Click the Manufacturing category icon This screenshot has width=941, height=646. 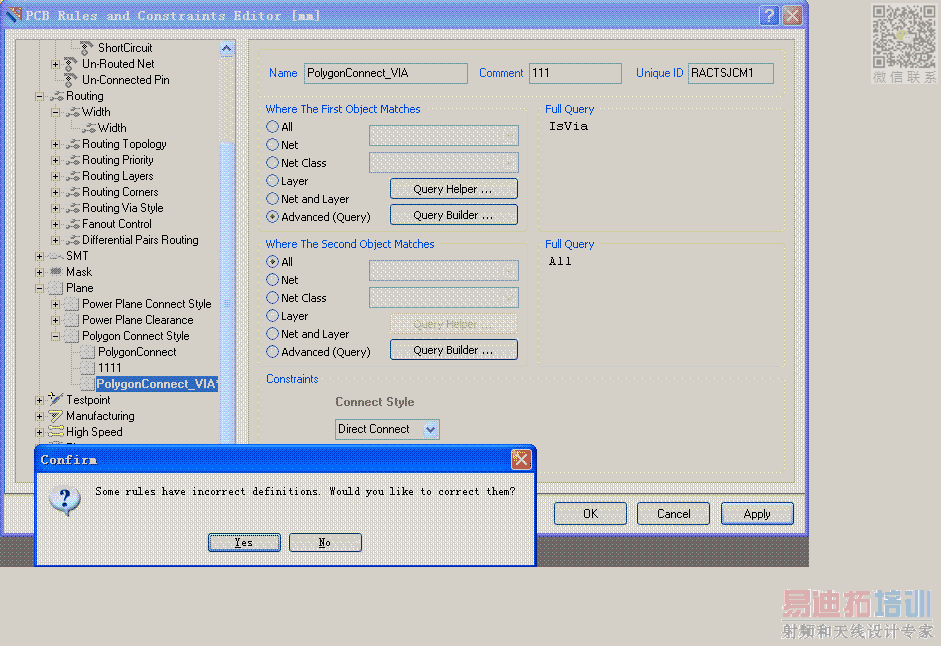tap(56, 415)
